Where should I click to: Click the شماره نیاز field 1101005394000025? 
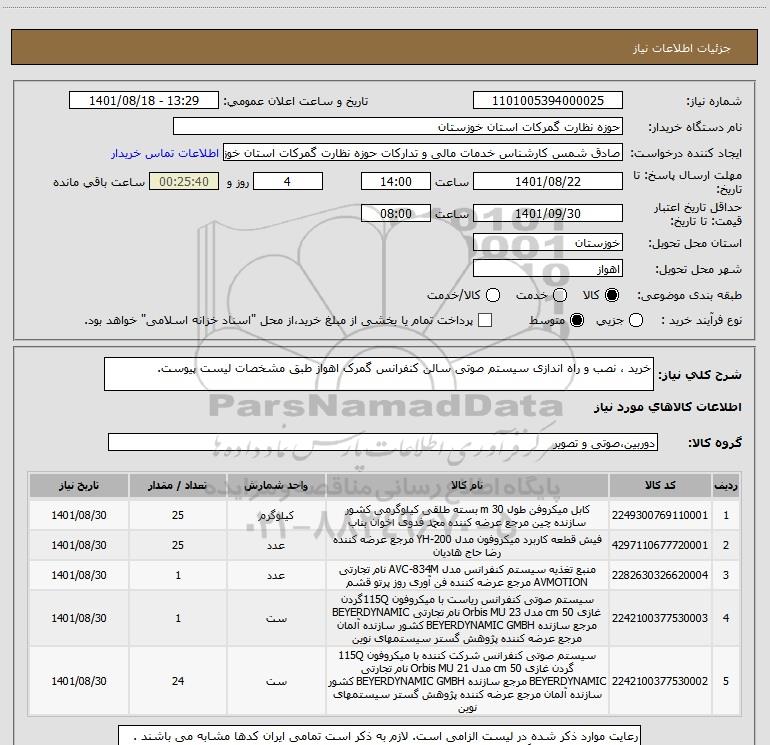click(x=548, y=101)
